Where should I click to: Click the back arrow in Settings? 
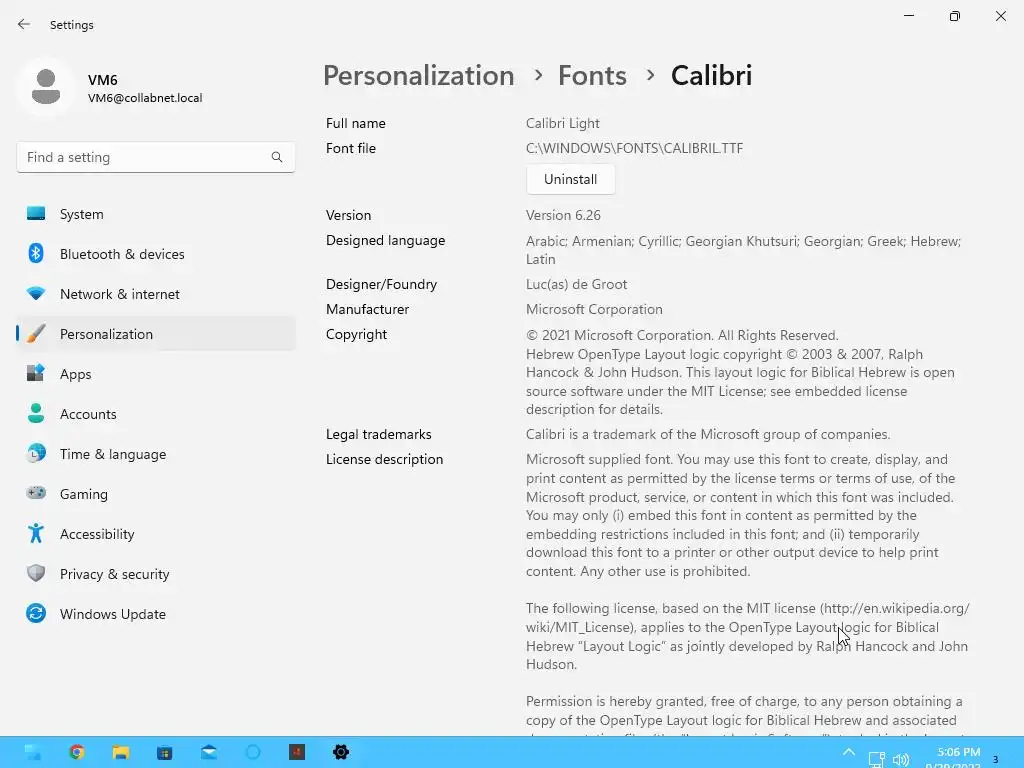click(x=24, y=24)
